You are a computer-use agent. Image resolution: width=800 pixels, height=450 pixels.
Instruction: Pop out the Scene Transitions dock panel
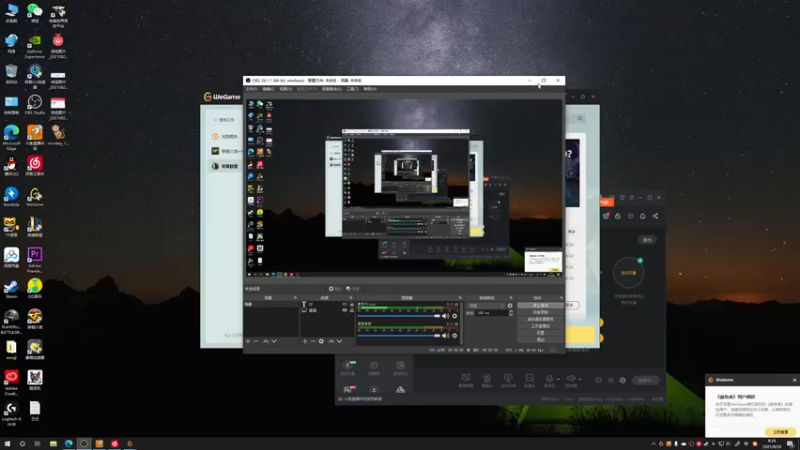[x=511, y=298]
